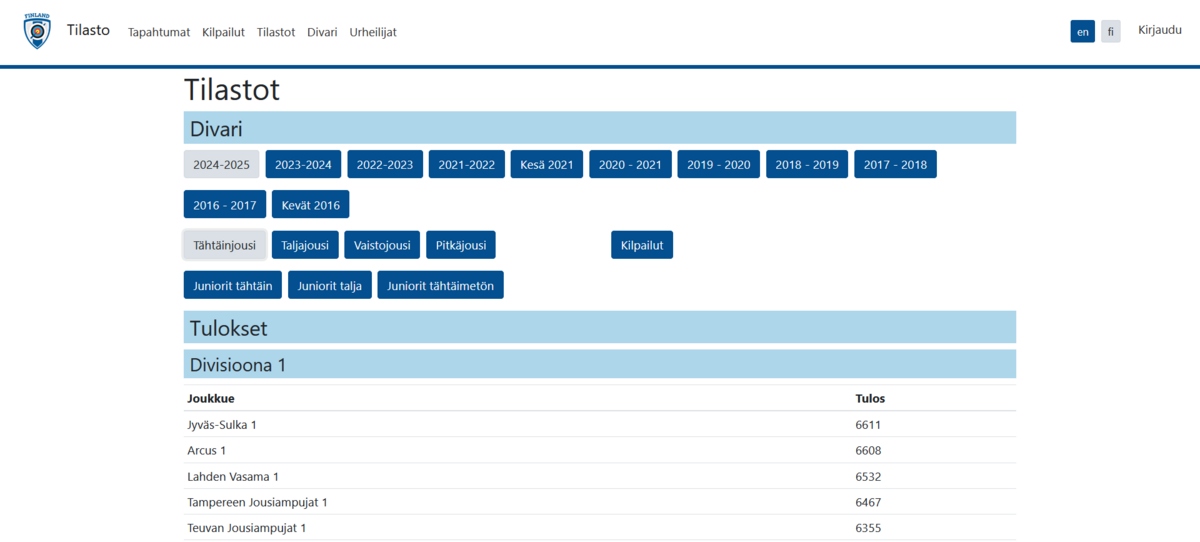
Task: Pick the 2019 - 2020 season
Action: [x=719, y=164]
